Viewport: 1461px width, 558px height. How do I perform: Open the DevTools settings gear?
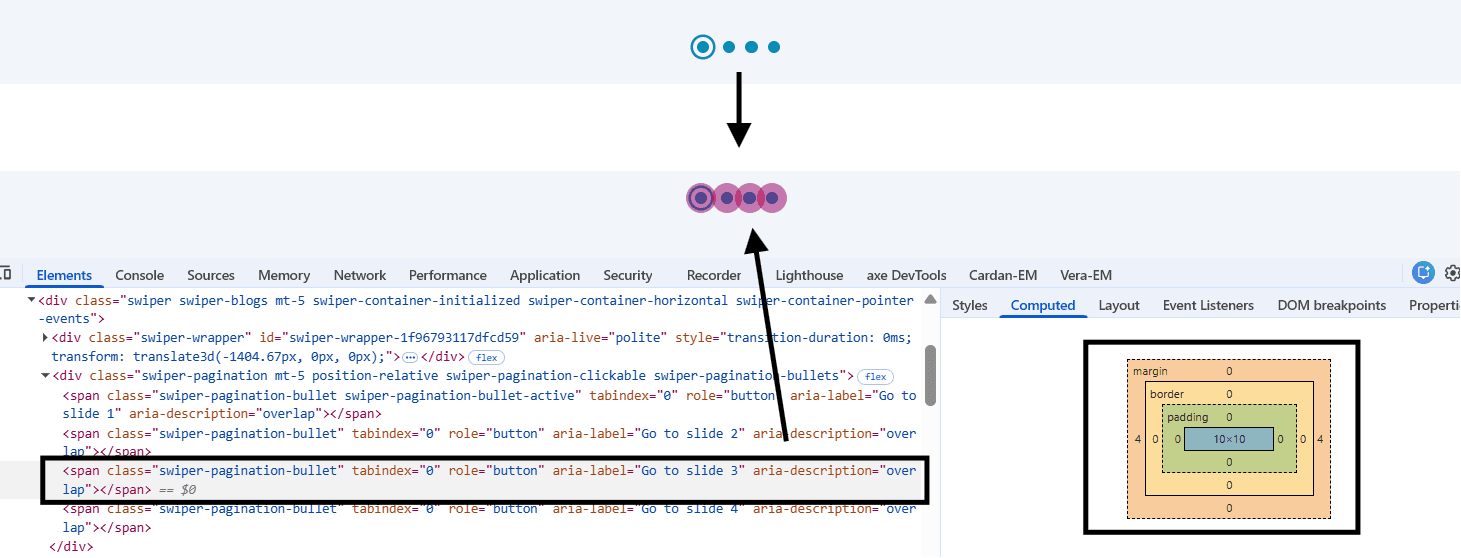tap(1453, 273)
